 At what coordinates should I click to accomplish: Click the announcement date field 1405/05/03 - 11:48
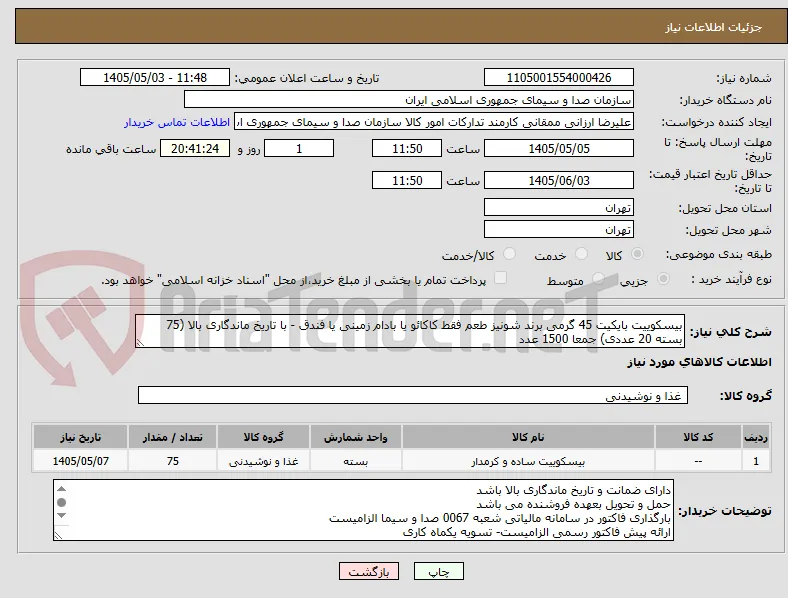(x=155, y=77)
